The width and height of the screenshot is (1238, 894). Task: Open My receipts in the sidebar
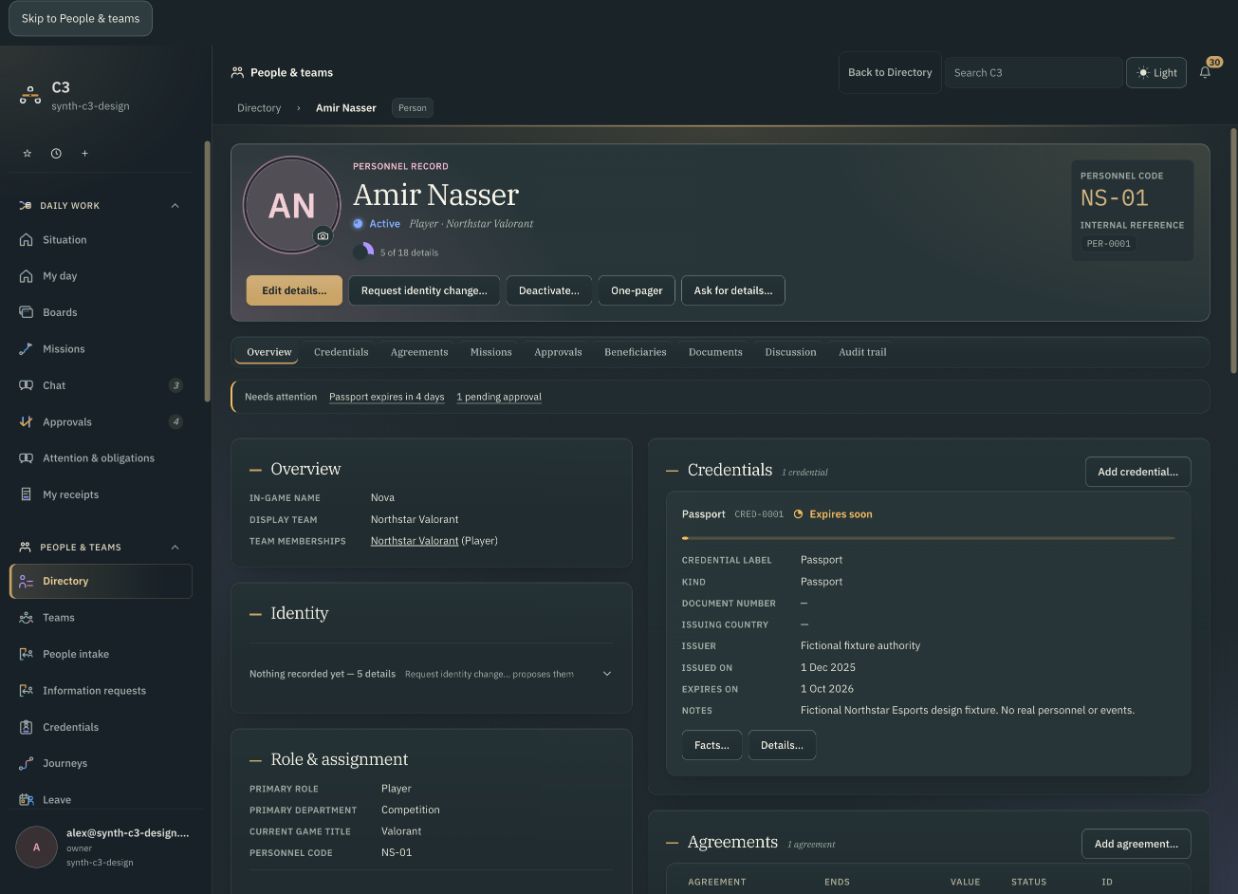click(100, 494)
